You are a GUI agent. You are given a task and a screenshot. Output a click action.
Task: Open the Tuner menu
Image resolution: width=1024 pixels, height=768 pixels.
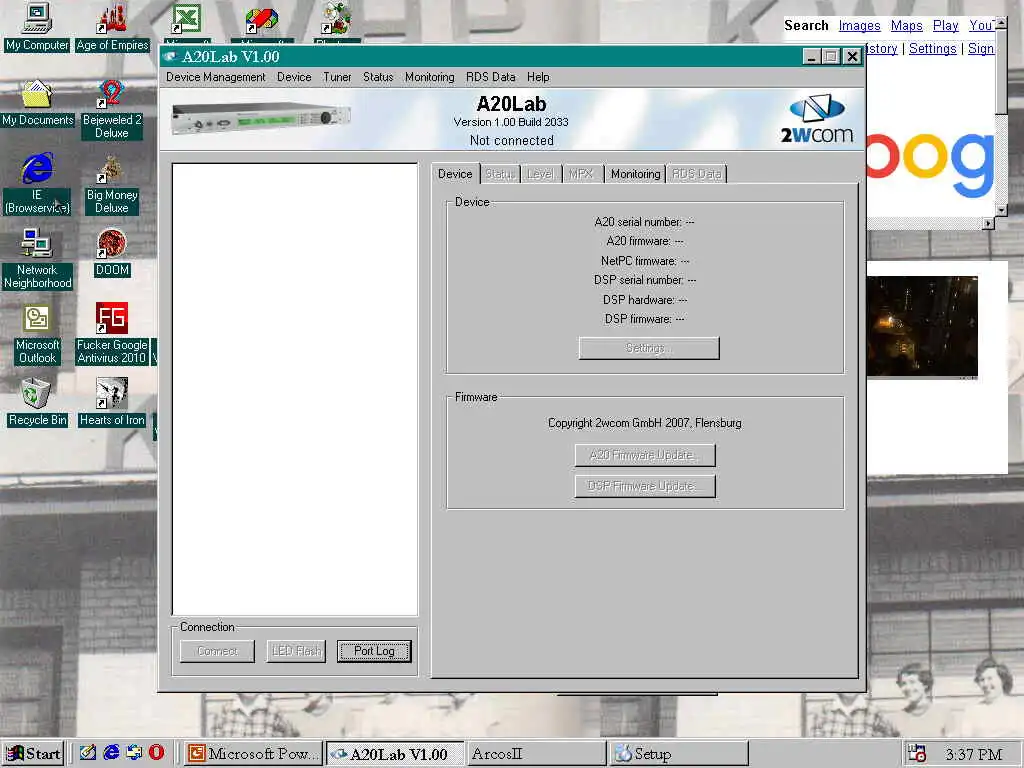click(337, 77)
